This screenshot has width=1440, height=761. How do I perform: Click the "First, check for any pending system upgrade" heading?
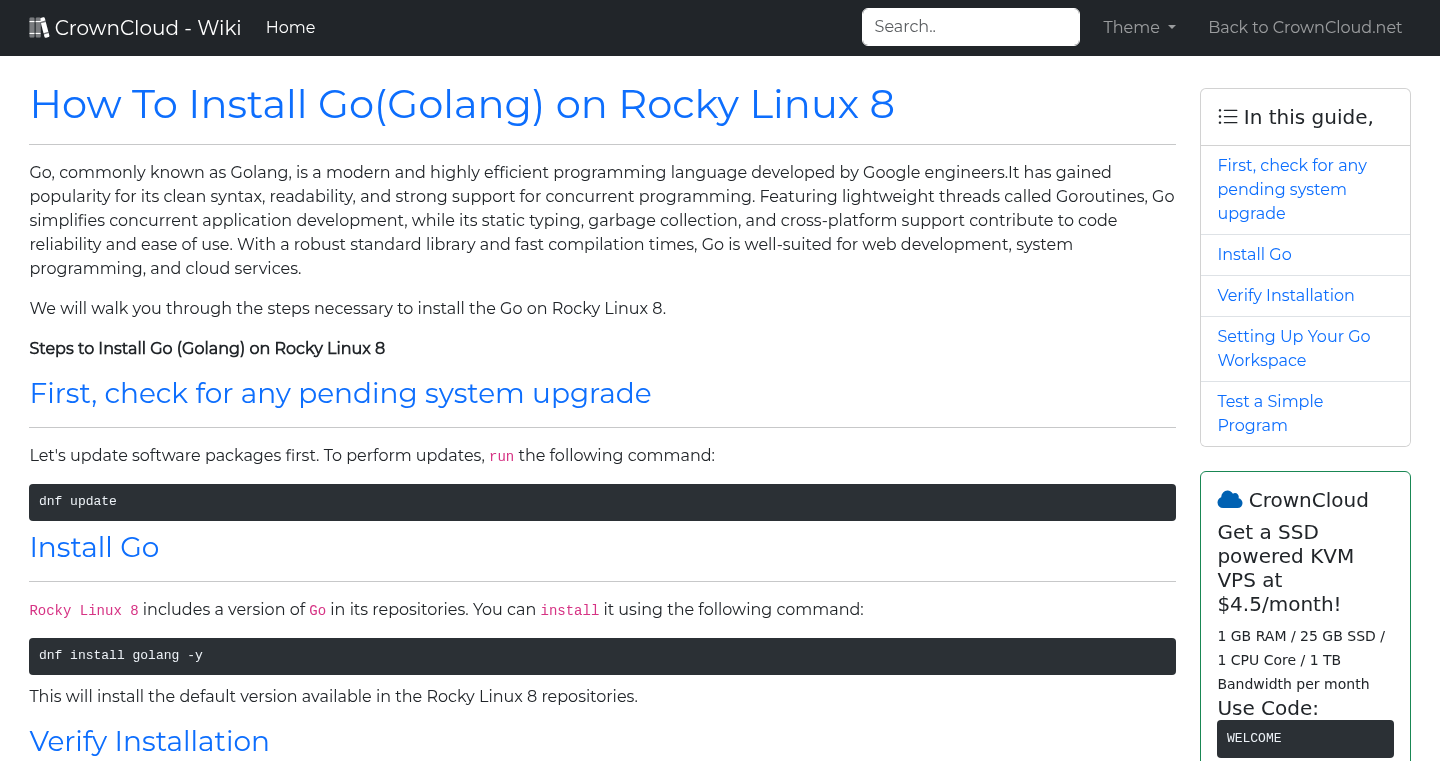340,393
